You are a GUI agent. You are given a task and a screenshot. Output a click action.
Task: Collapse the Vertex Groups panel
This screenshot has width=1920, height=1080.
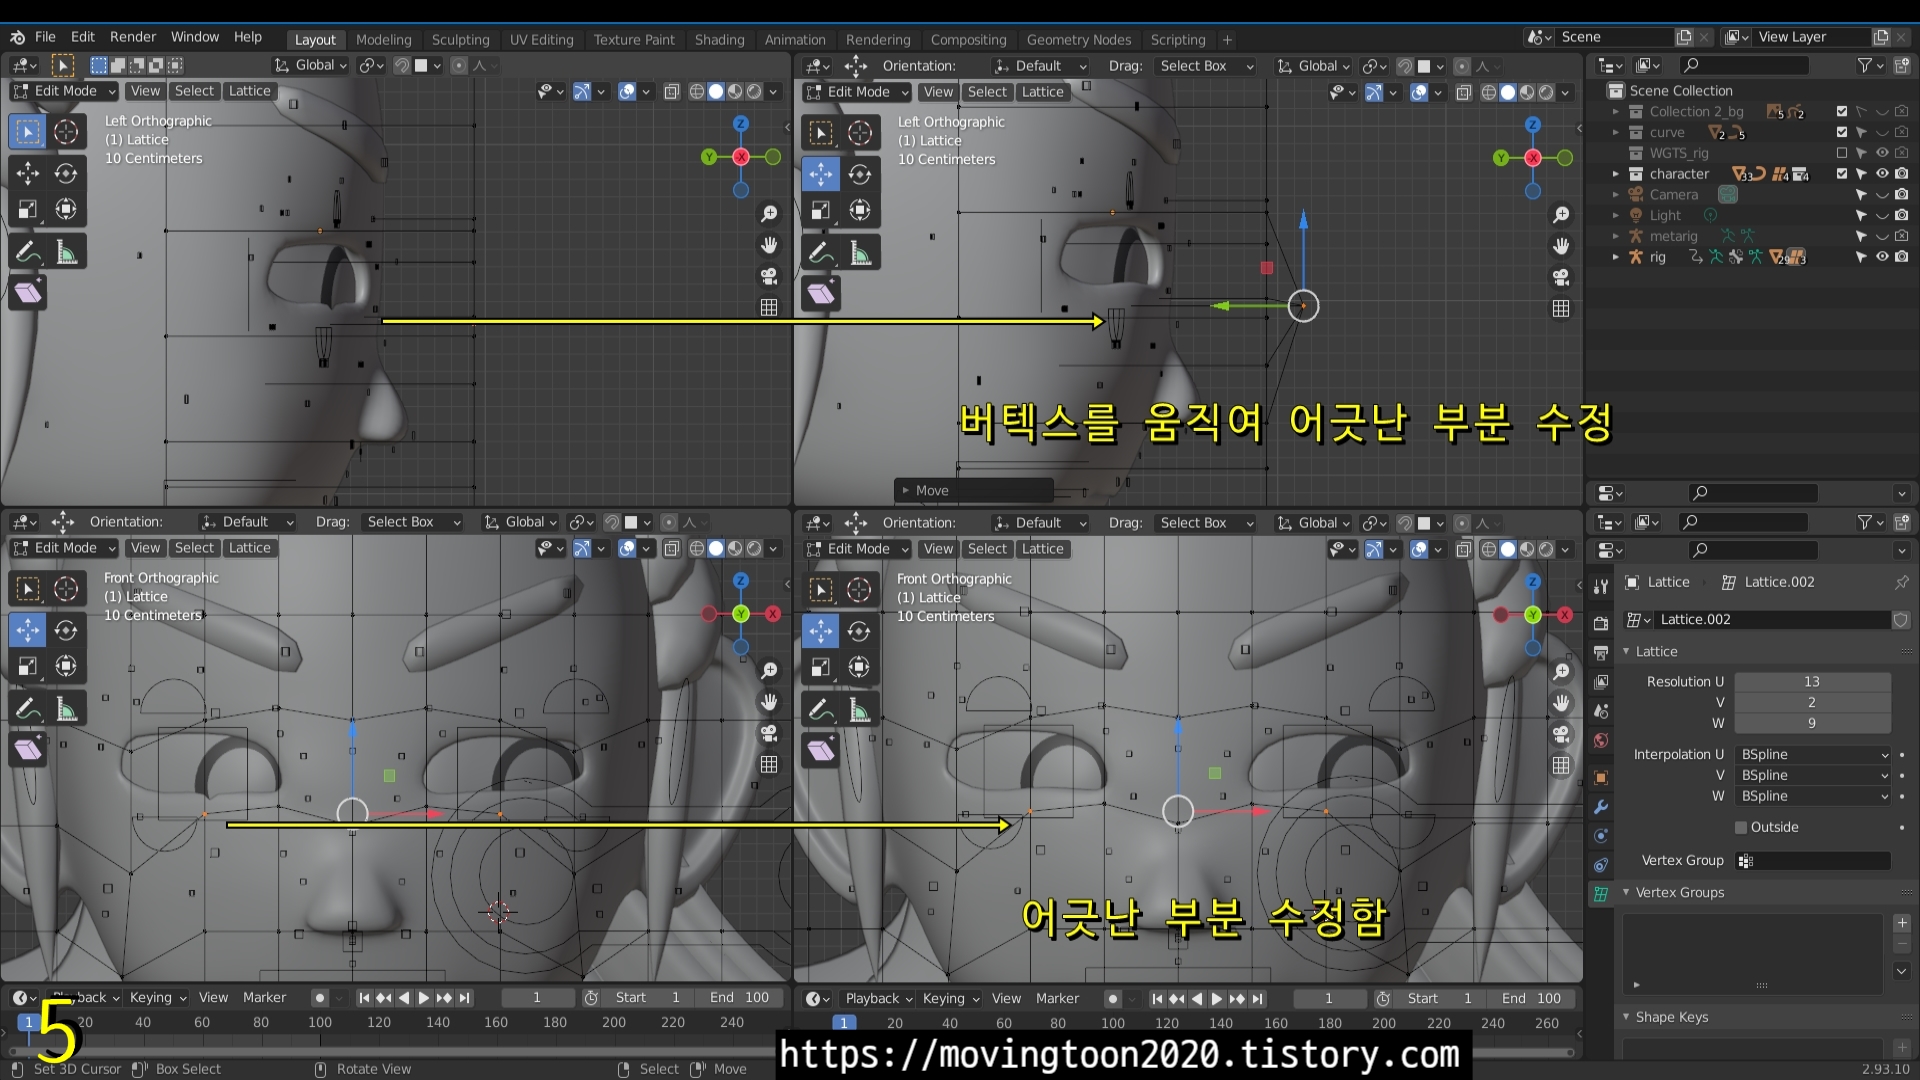[1626, 892]
